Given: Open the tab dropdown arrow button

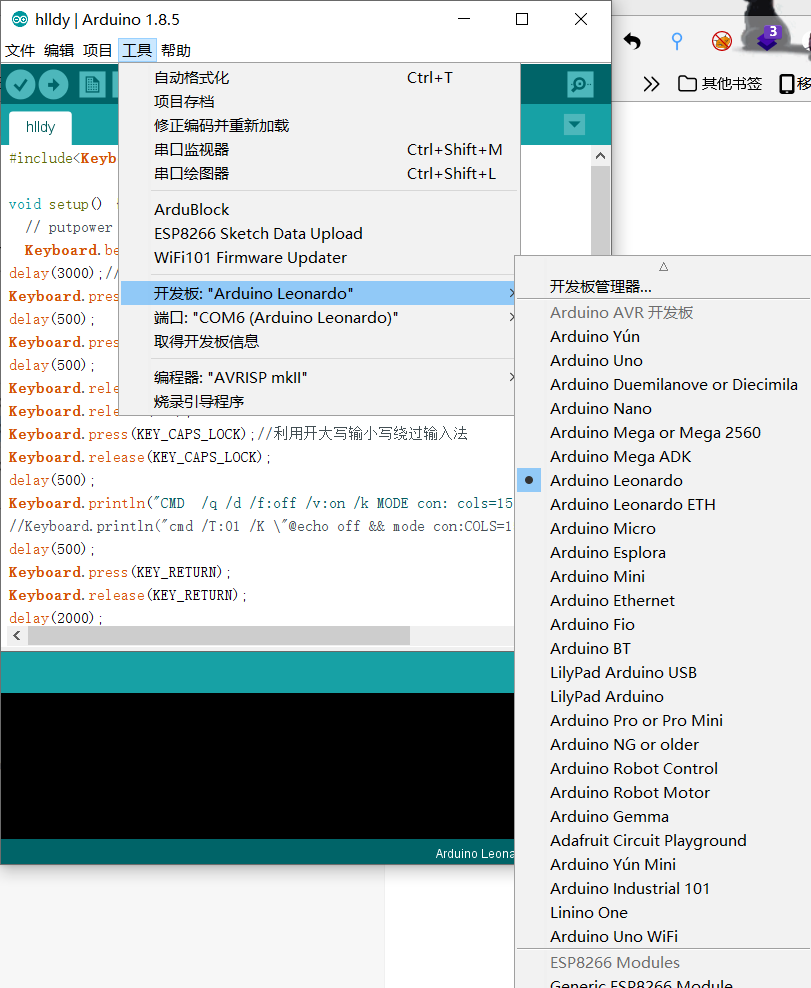Looking at the screenshot, I should pyautogui.click(x=575, y=124).
